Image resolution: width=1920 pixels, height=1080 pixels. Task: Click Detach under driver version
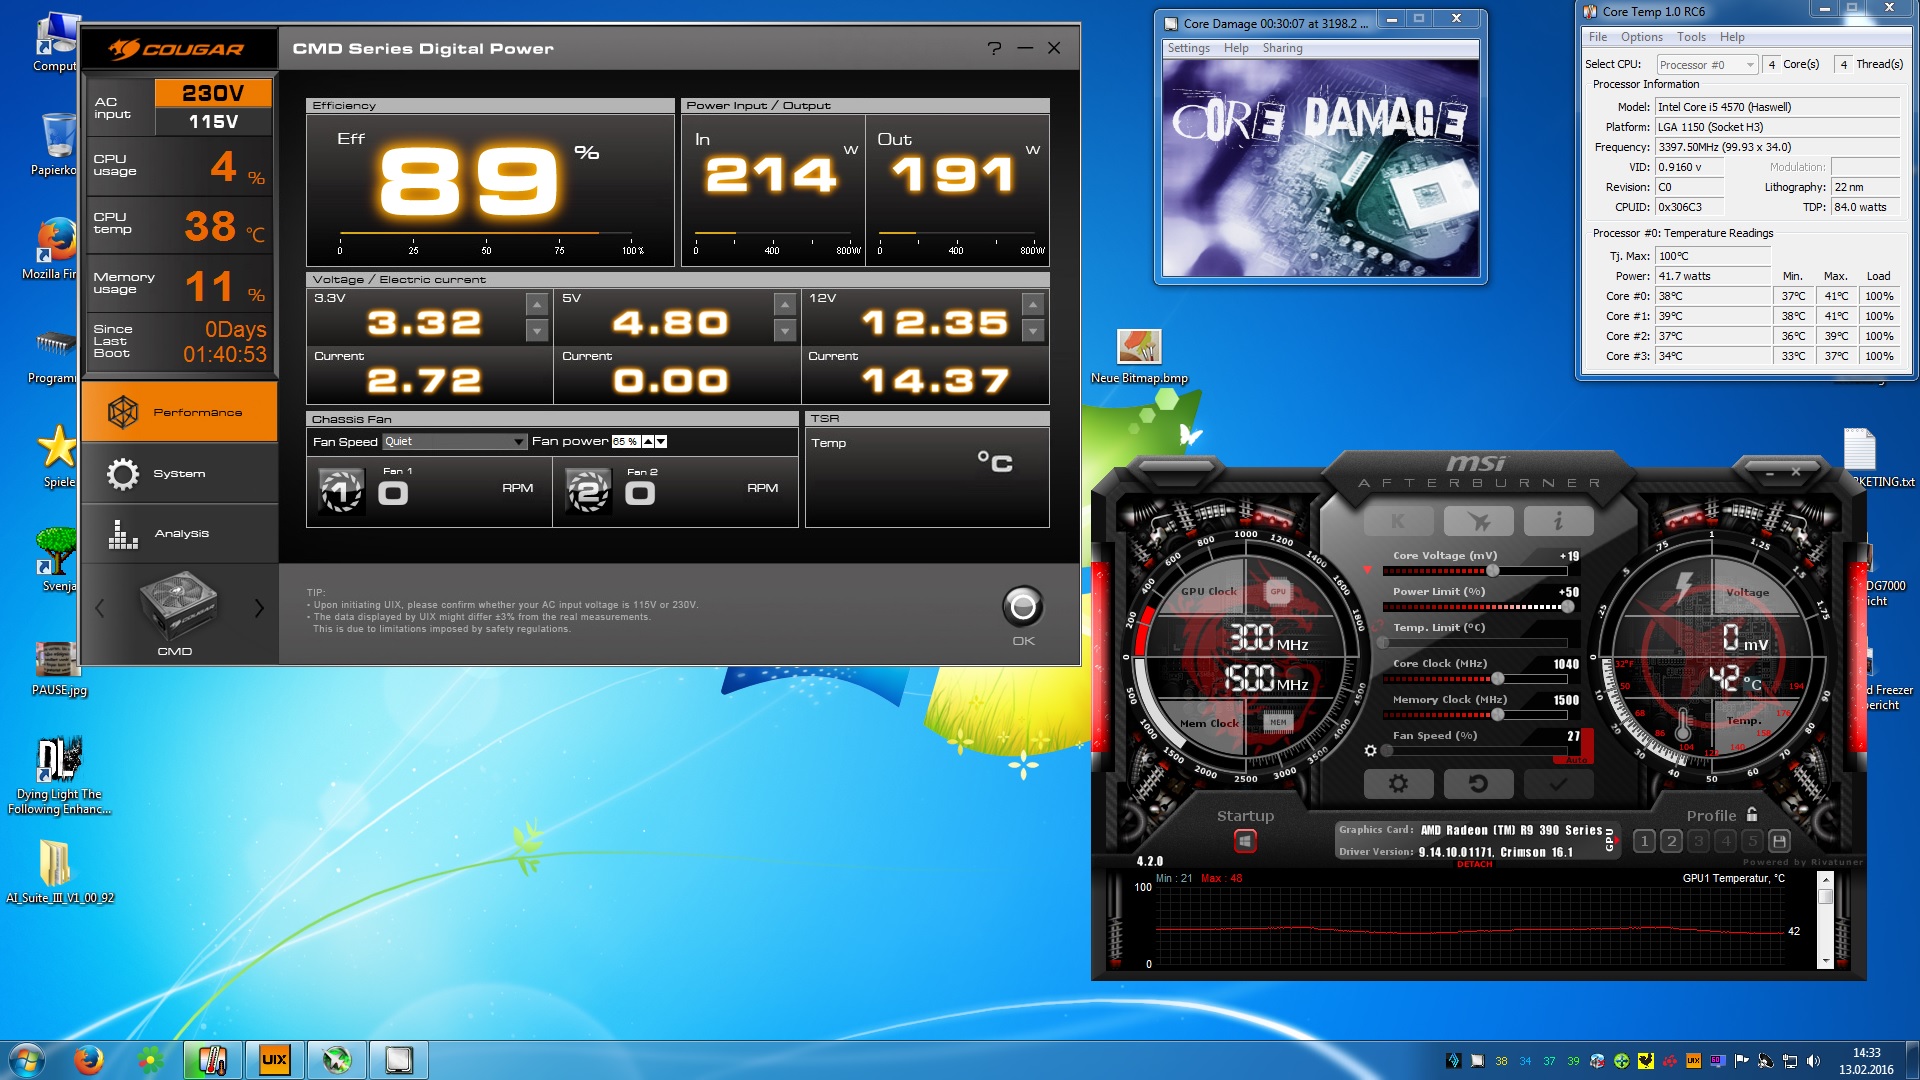point(1475,864)
